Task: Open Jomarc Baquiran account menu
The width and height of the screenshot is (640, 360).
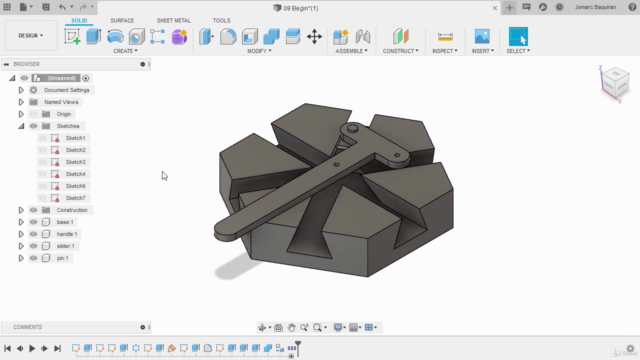Action: (x=596, y=7)
